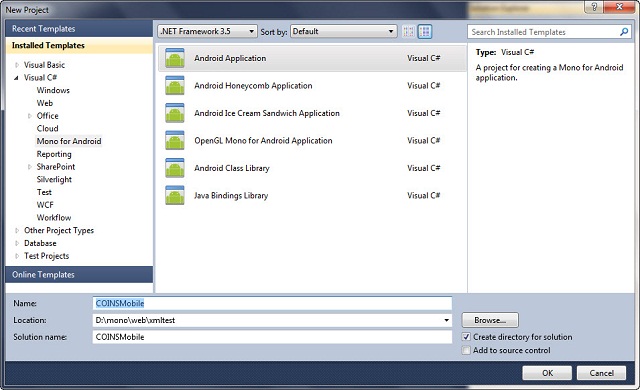Expand the SharePoint tree node
The width and height of the screenshot is (640, 390).
pyautogui.click(x=29, y=166)
